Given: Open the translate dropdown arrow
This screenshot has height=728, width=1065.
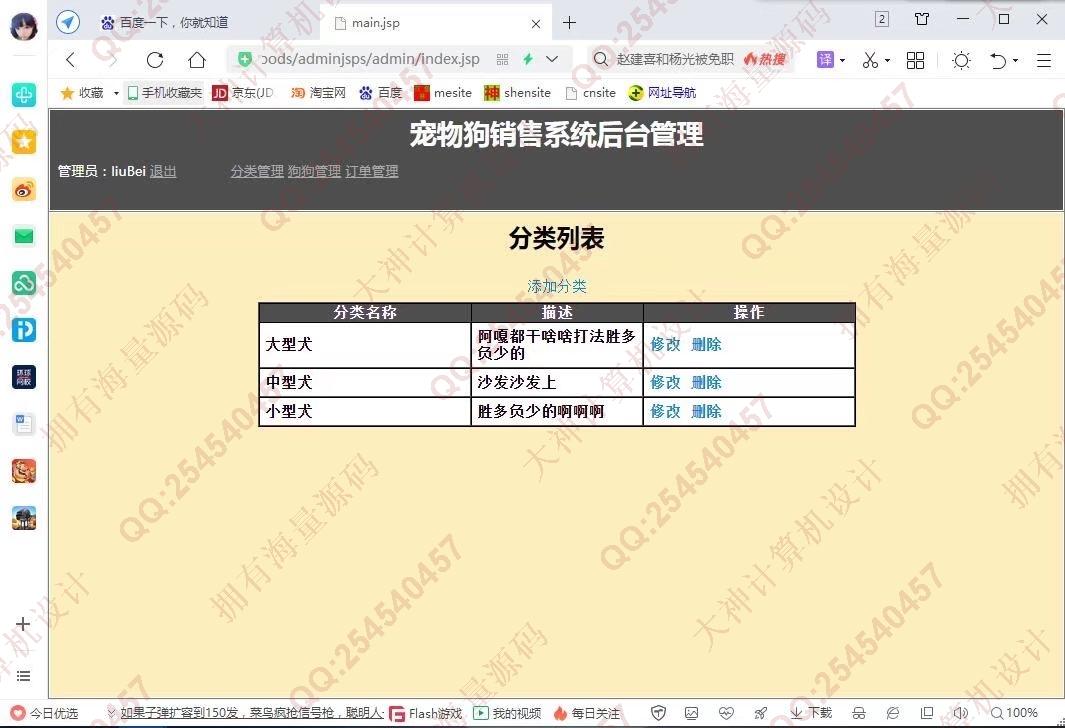Looking at the screenshot, I should tap(842, 60).
